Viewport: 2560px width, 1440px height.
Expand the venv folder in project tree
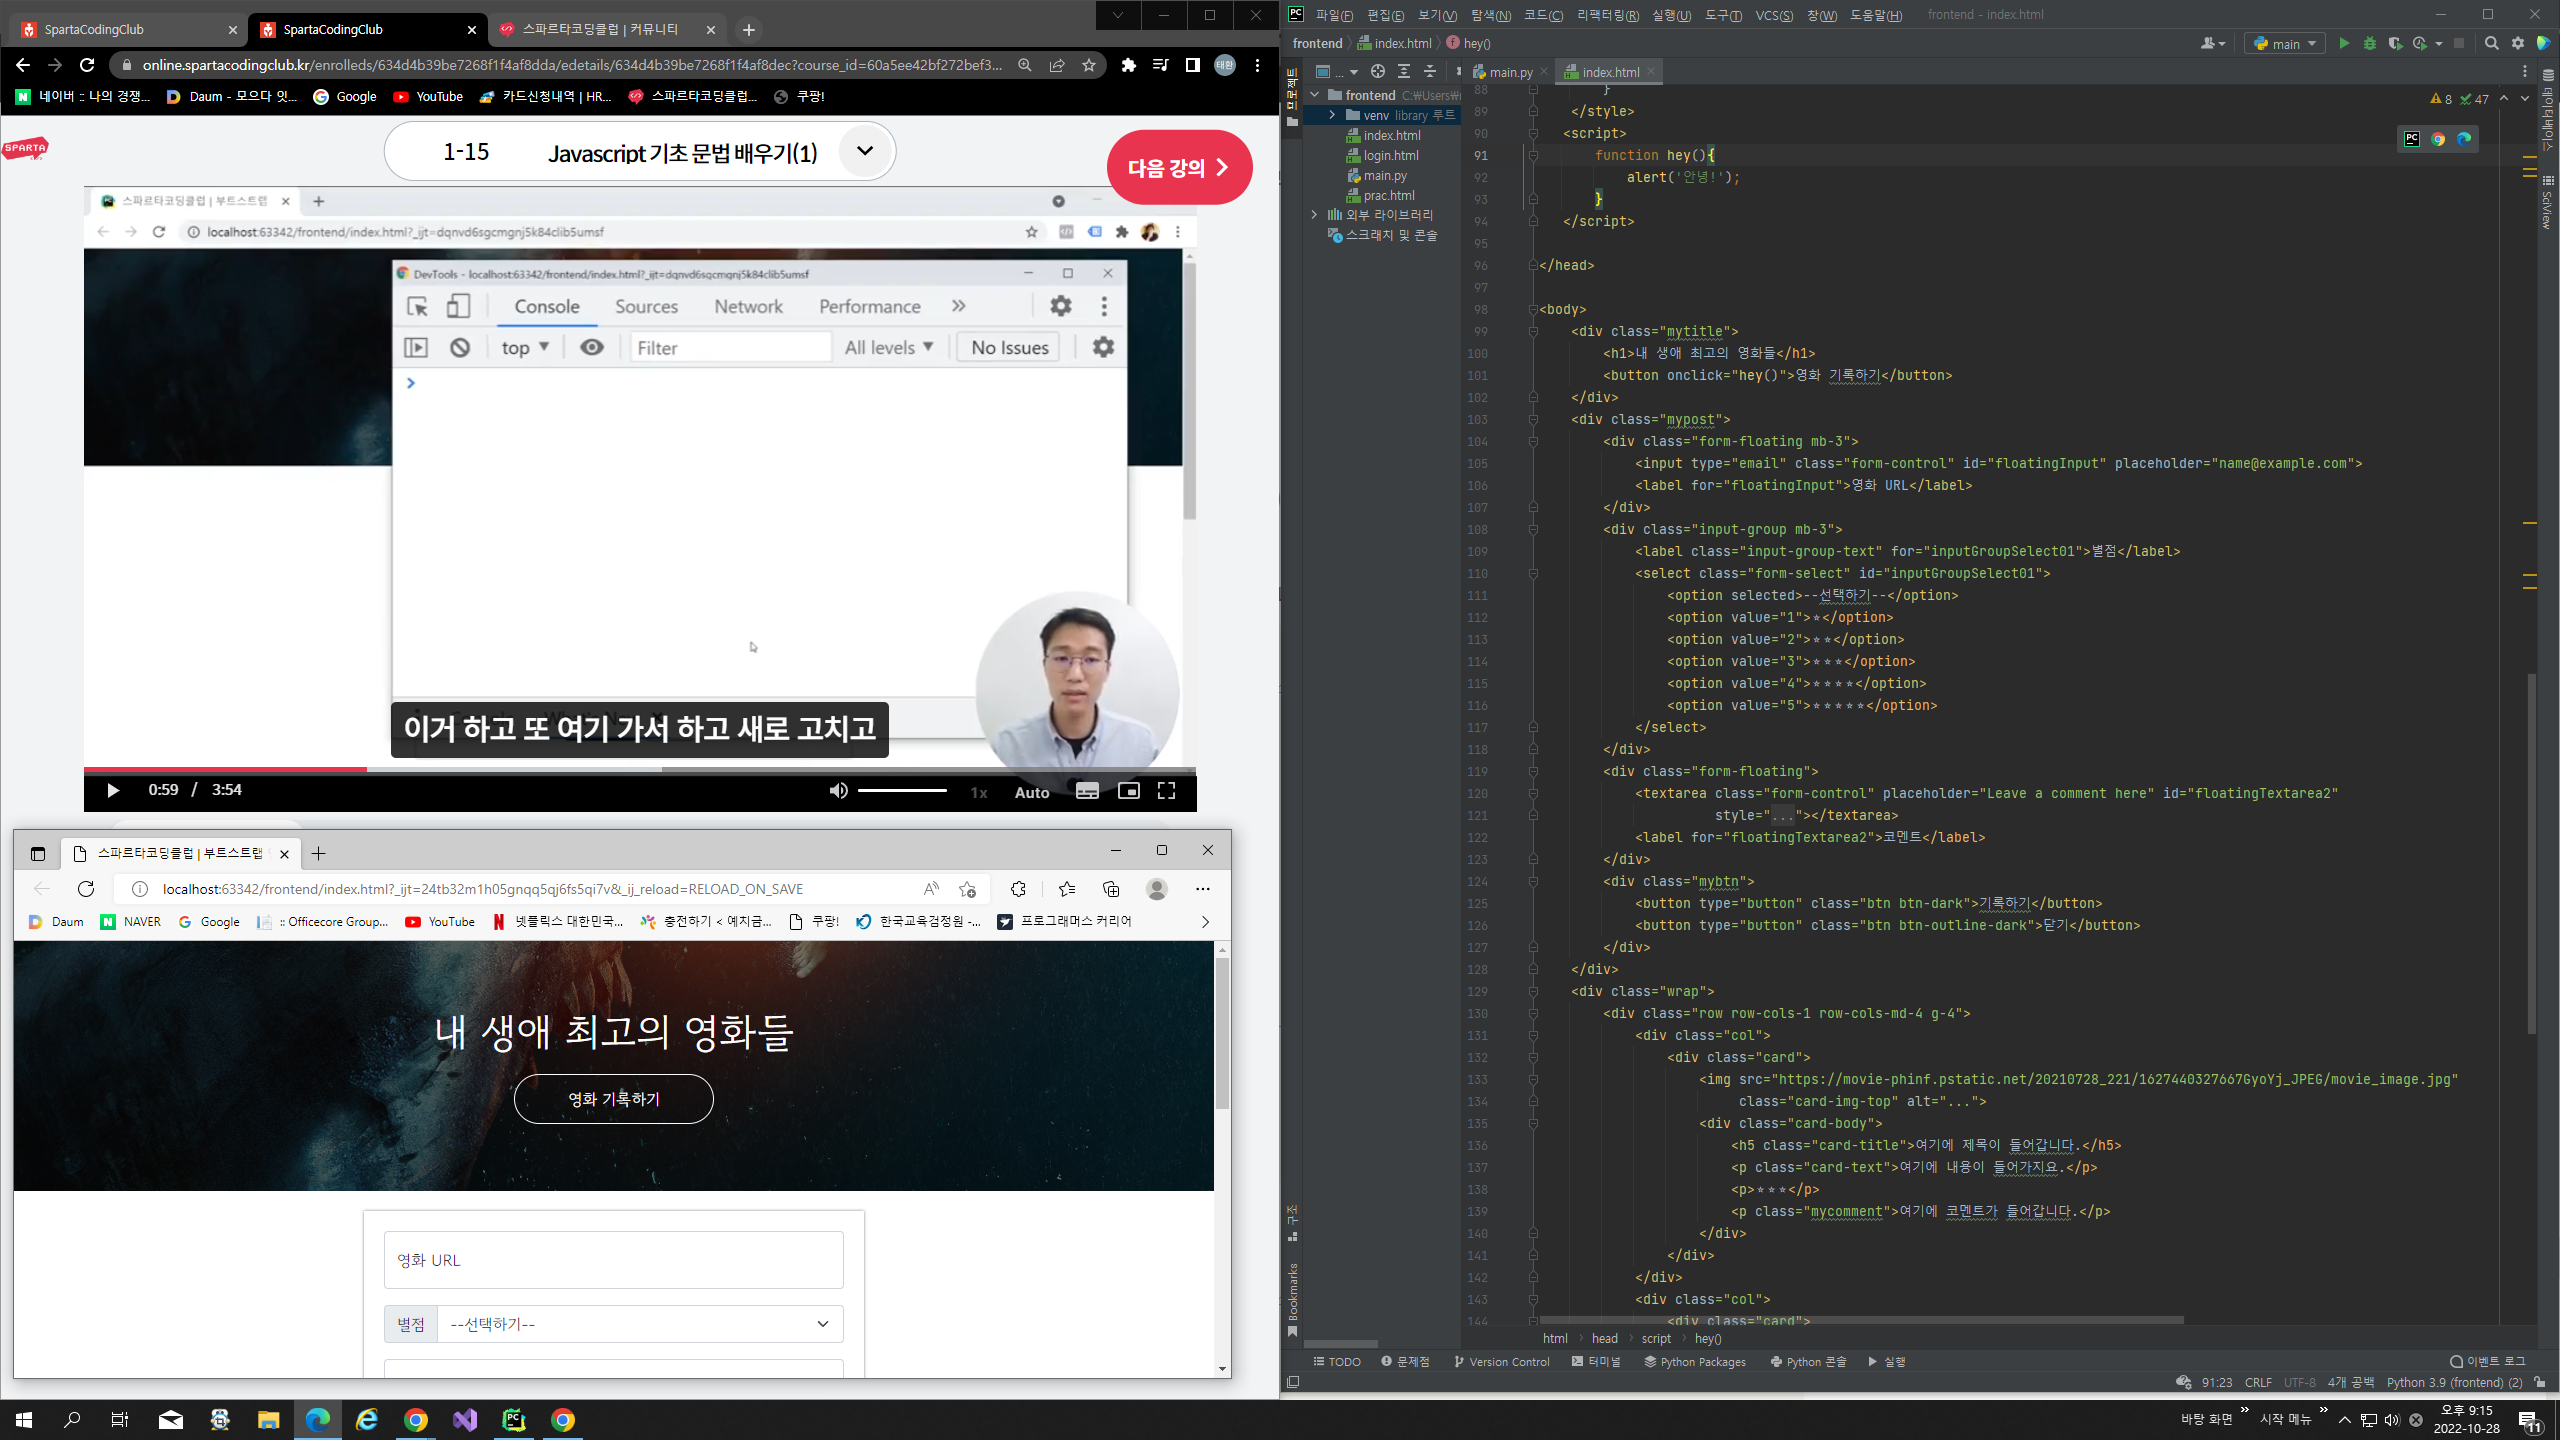pyautogui.click(x=1332, y=115)
